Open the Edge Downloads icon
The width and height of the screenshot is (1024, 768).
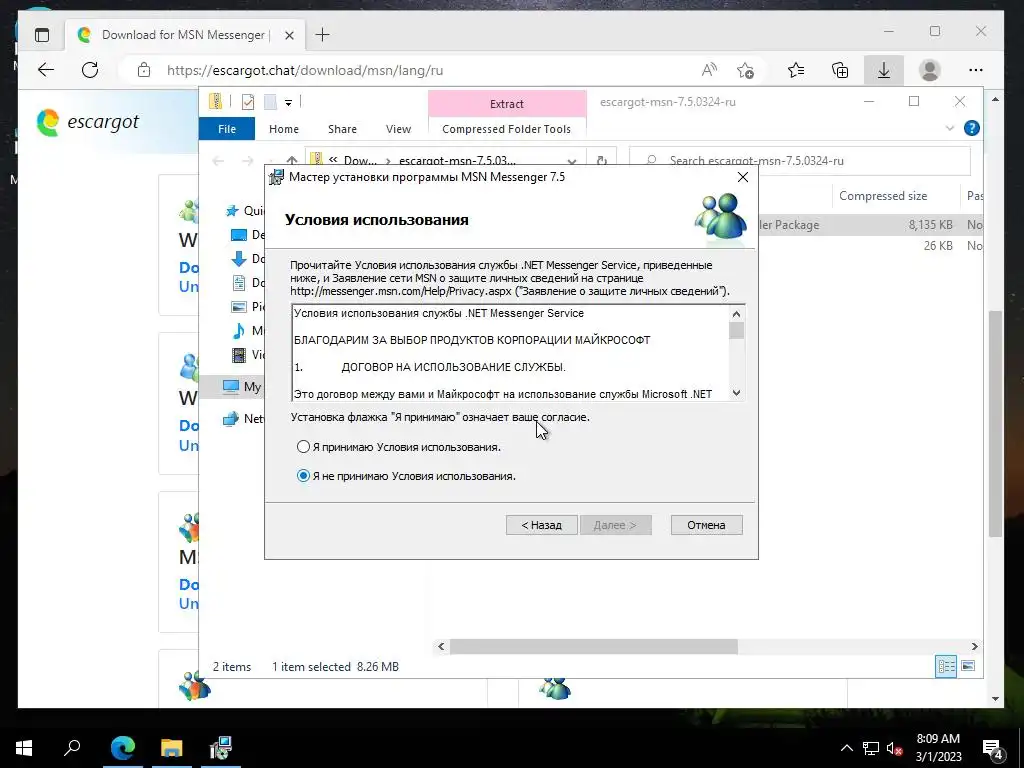click(884, 70)
